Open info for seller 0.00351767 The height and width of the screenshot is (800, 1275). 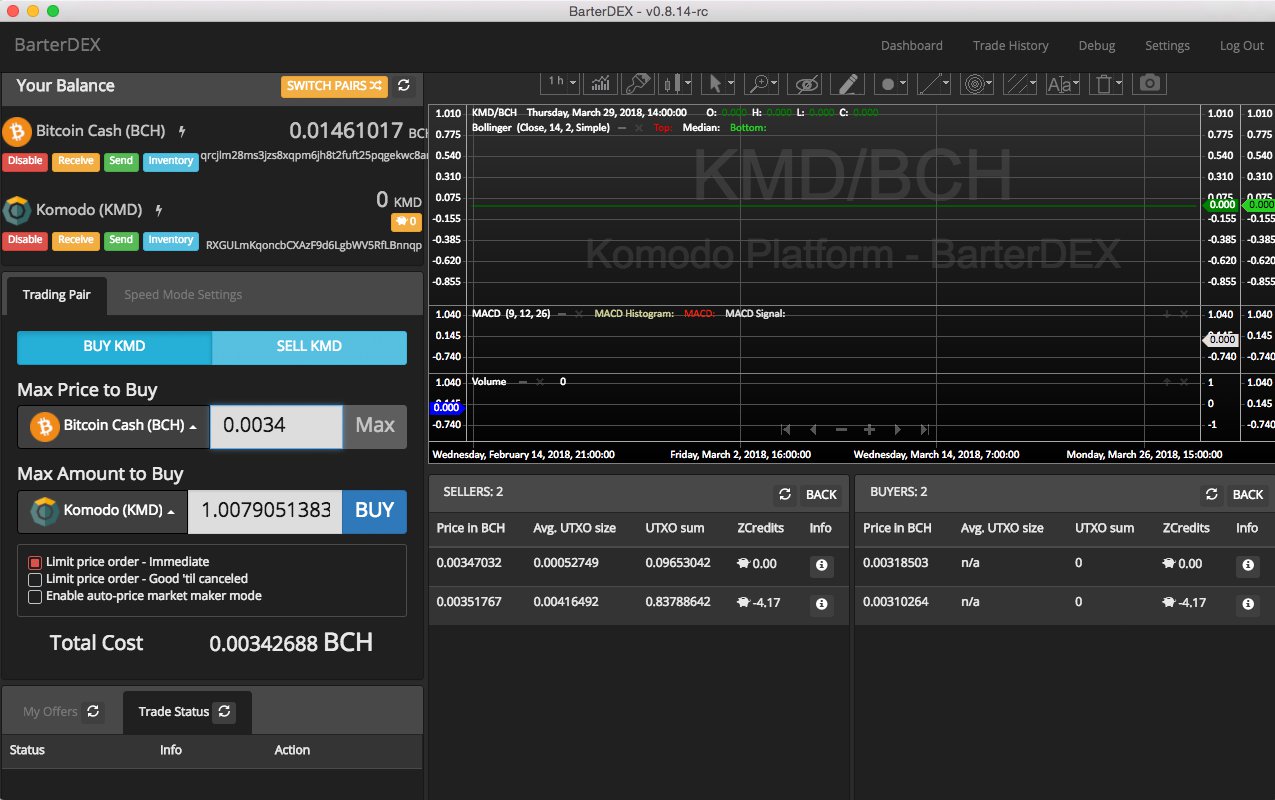821,604
